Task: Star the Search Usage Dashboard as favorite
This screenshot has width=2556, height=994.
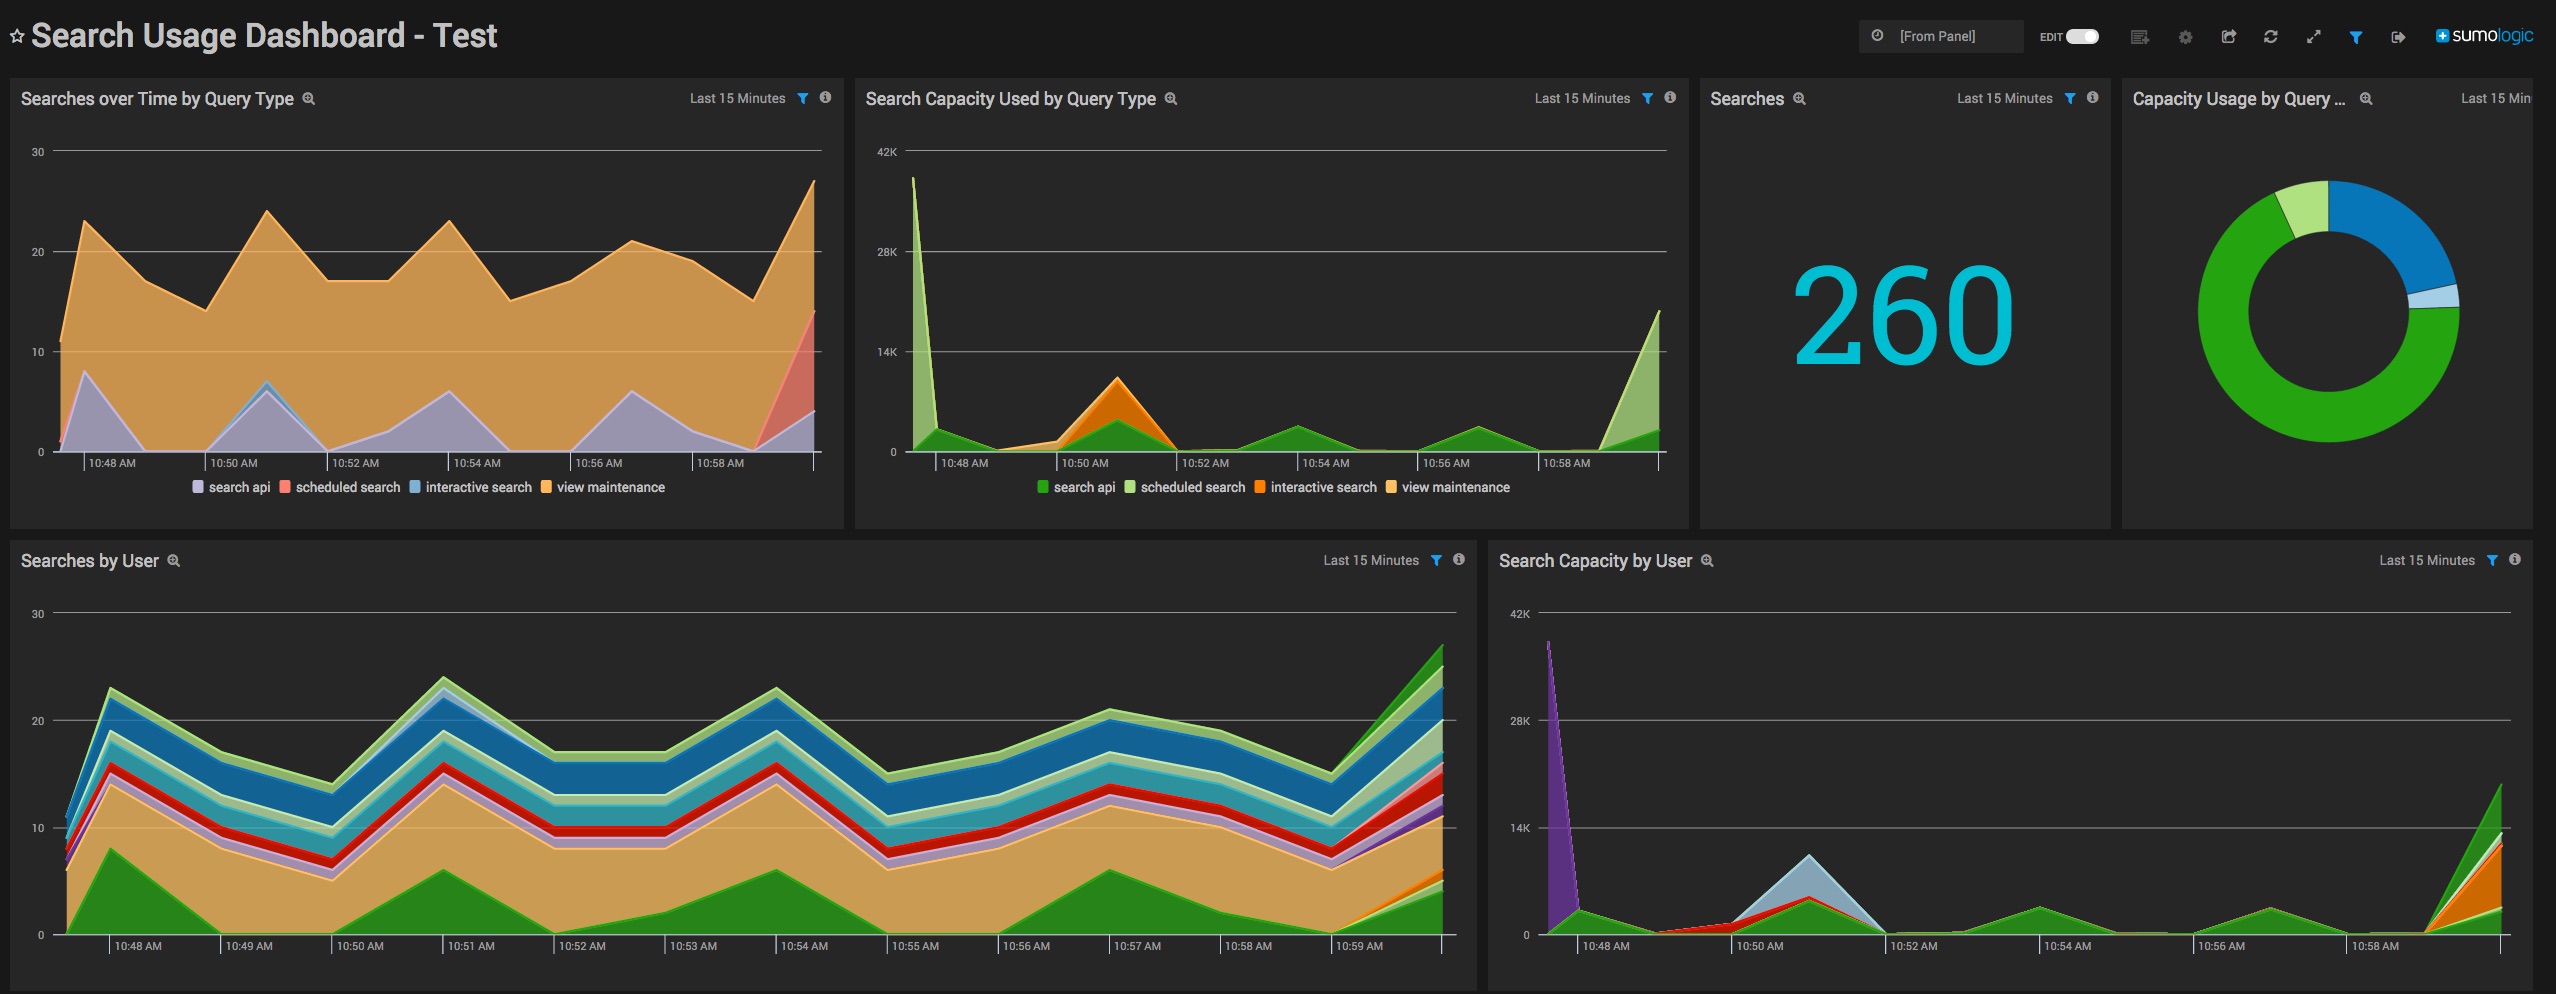Action: point(17,37)
